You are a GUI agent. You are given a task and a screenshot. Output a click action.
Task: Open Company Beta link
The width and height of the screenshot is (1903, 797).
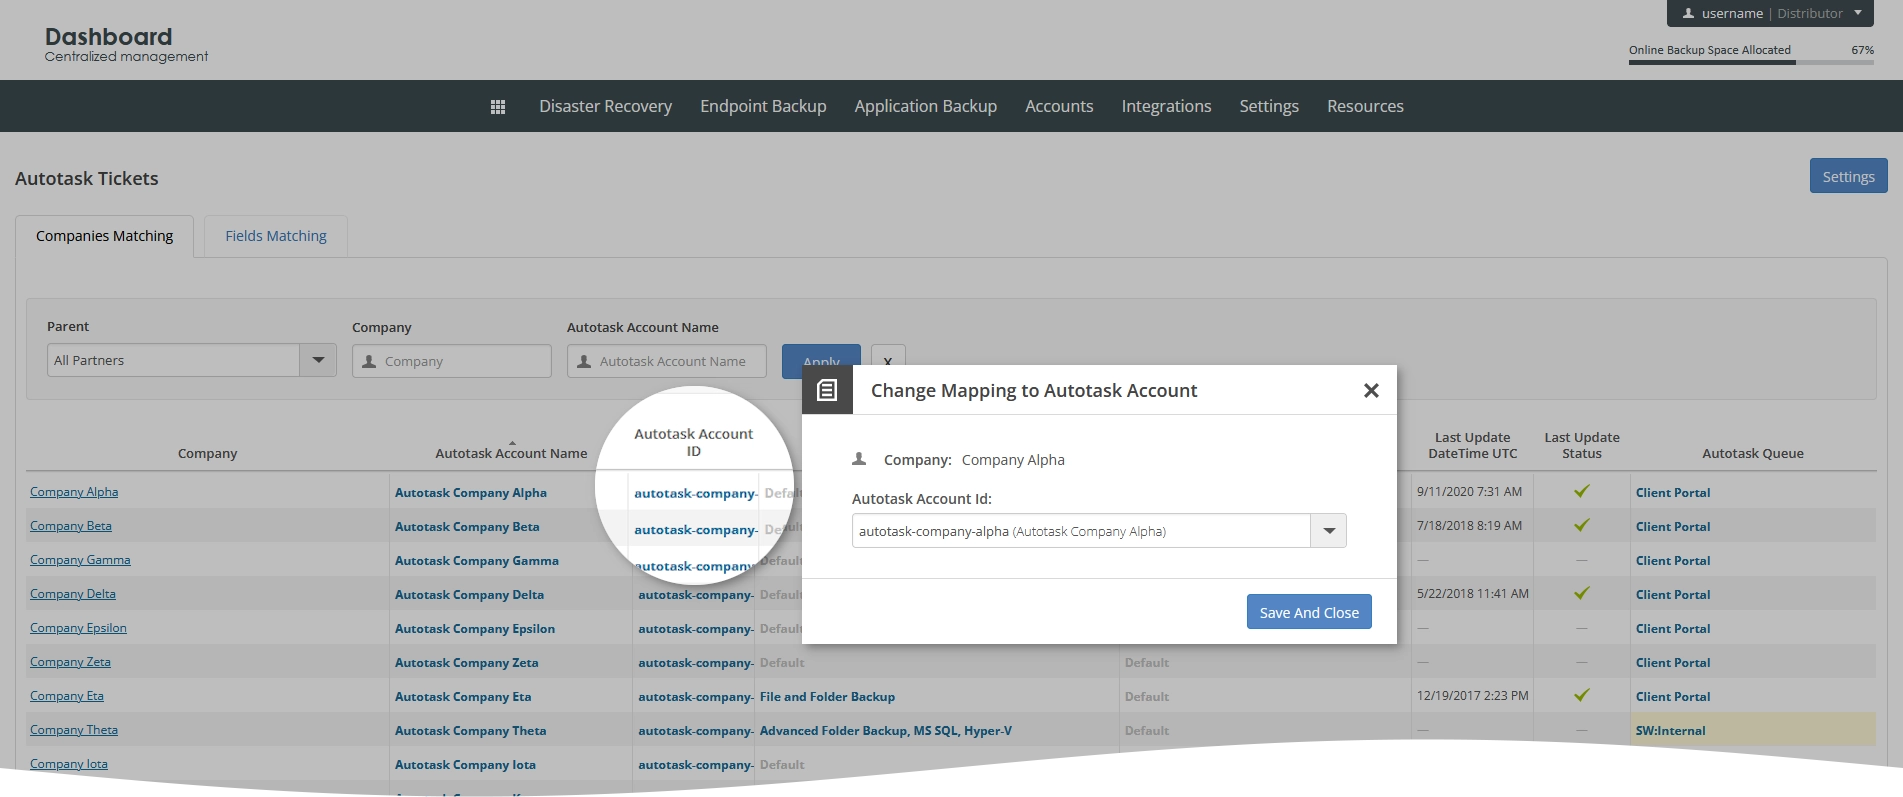tap(71, 526)
